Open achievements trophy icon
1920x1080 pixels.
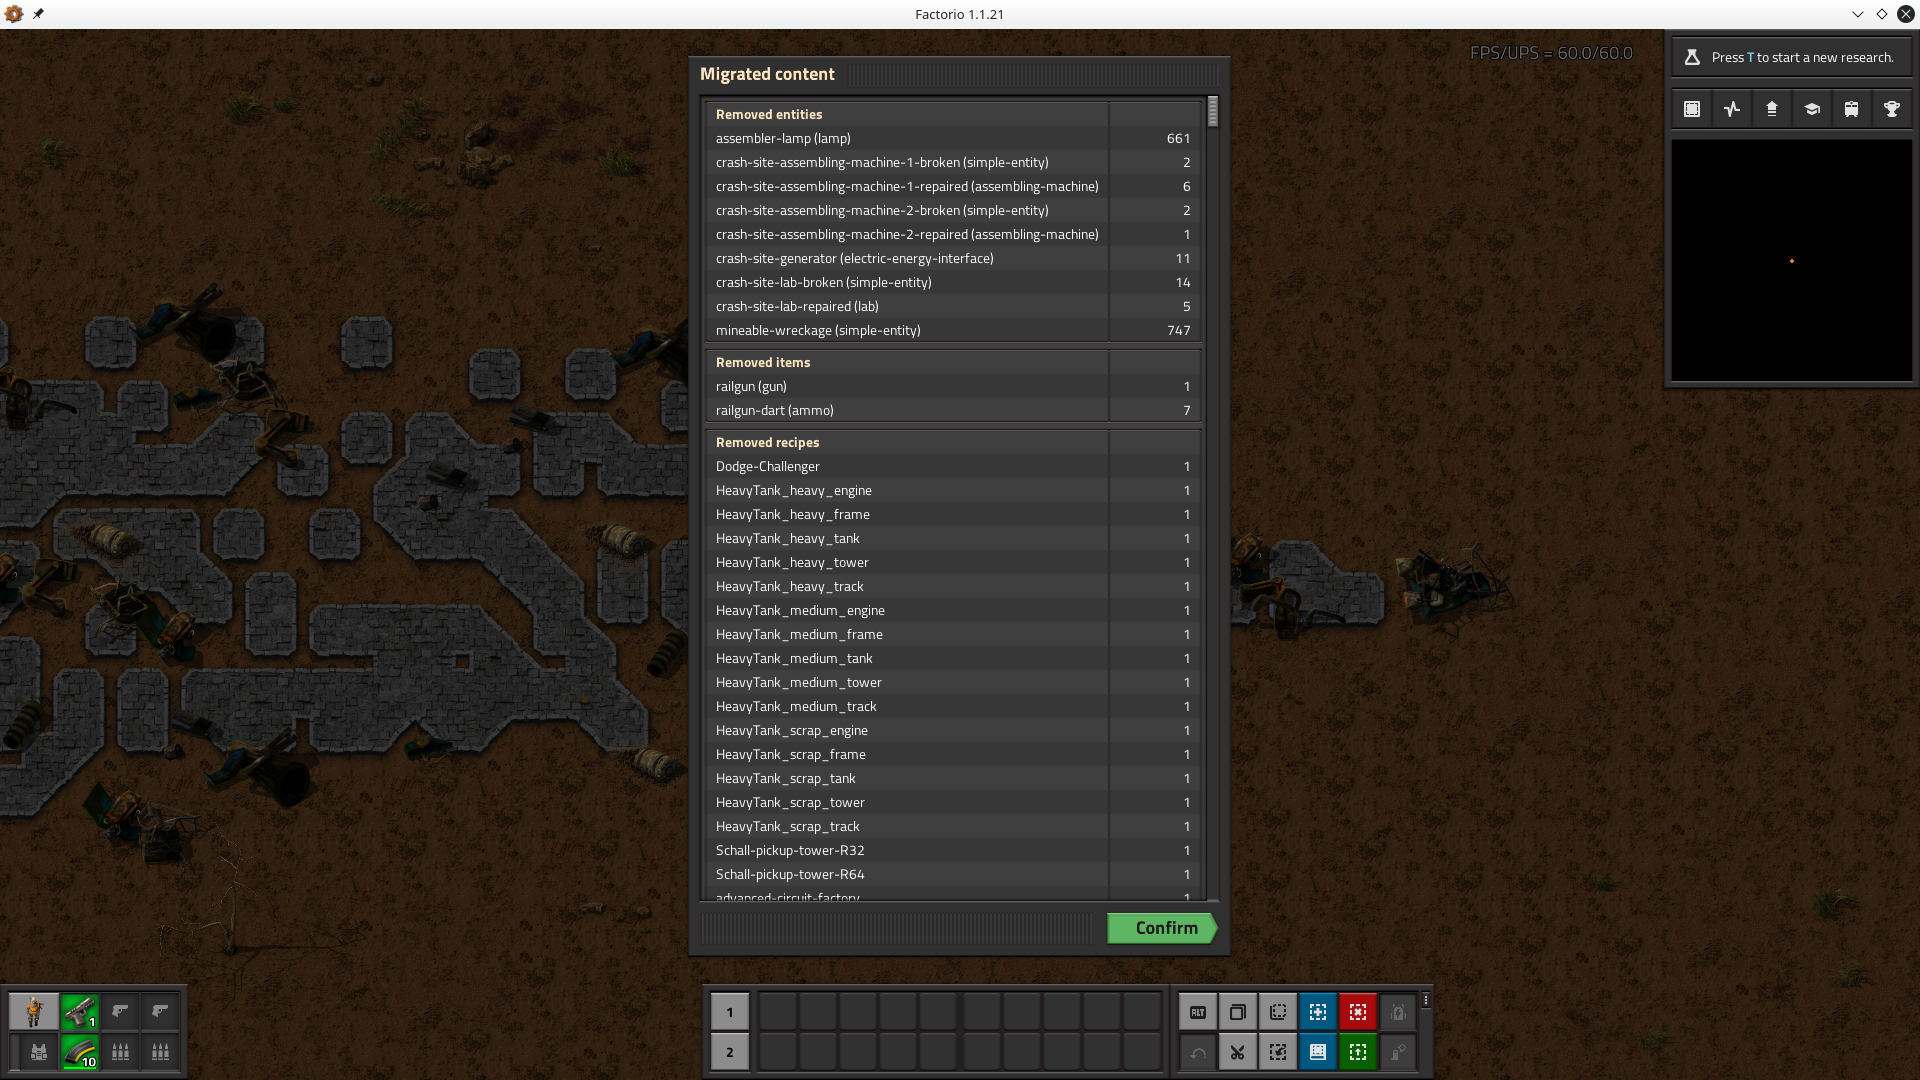[x=1892, y=109]
